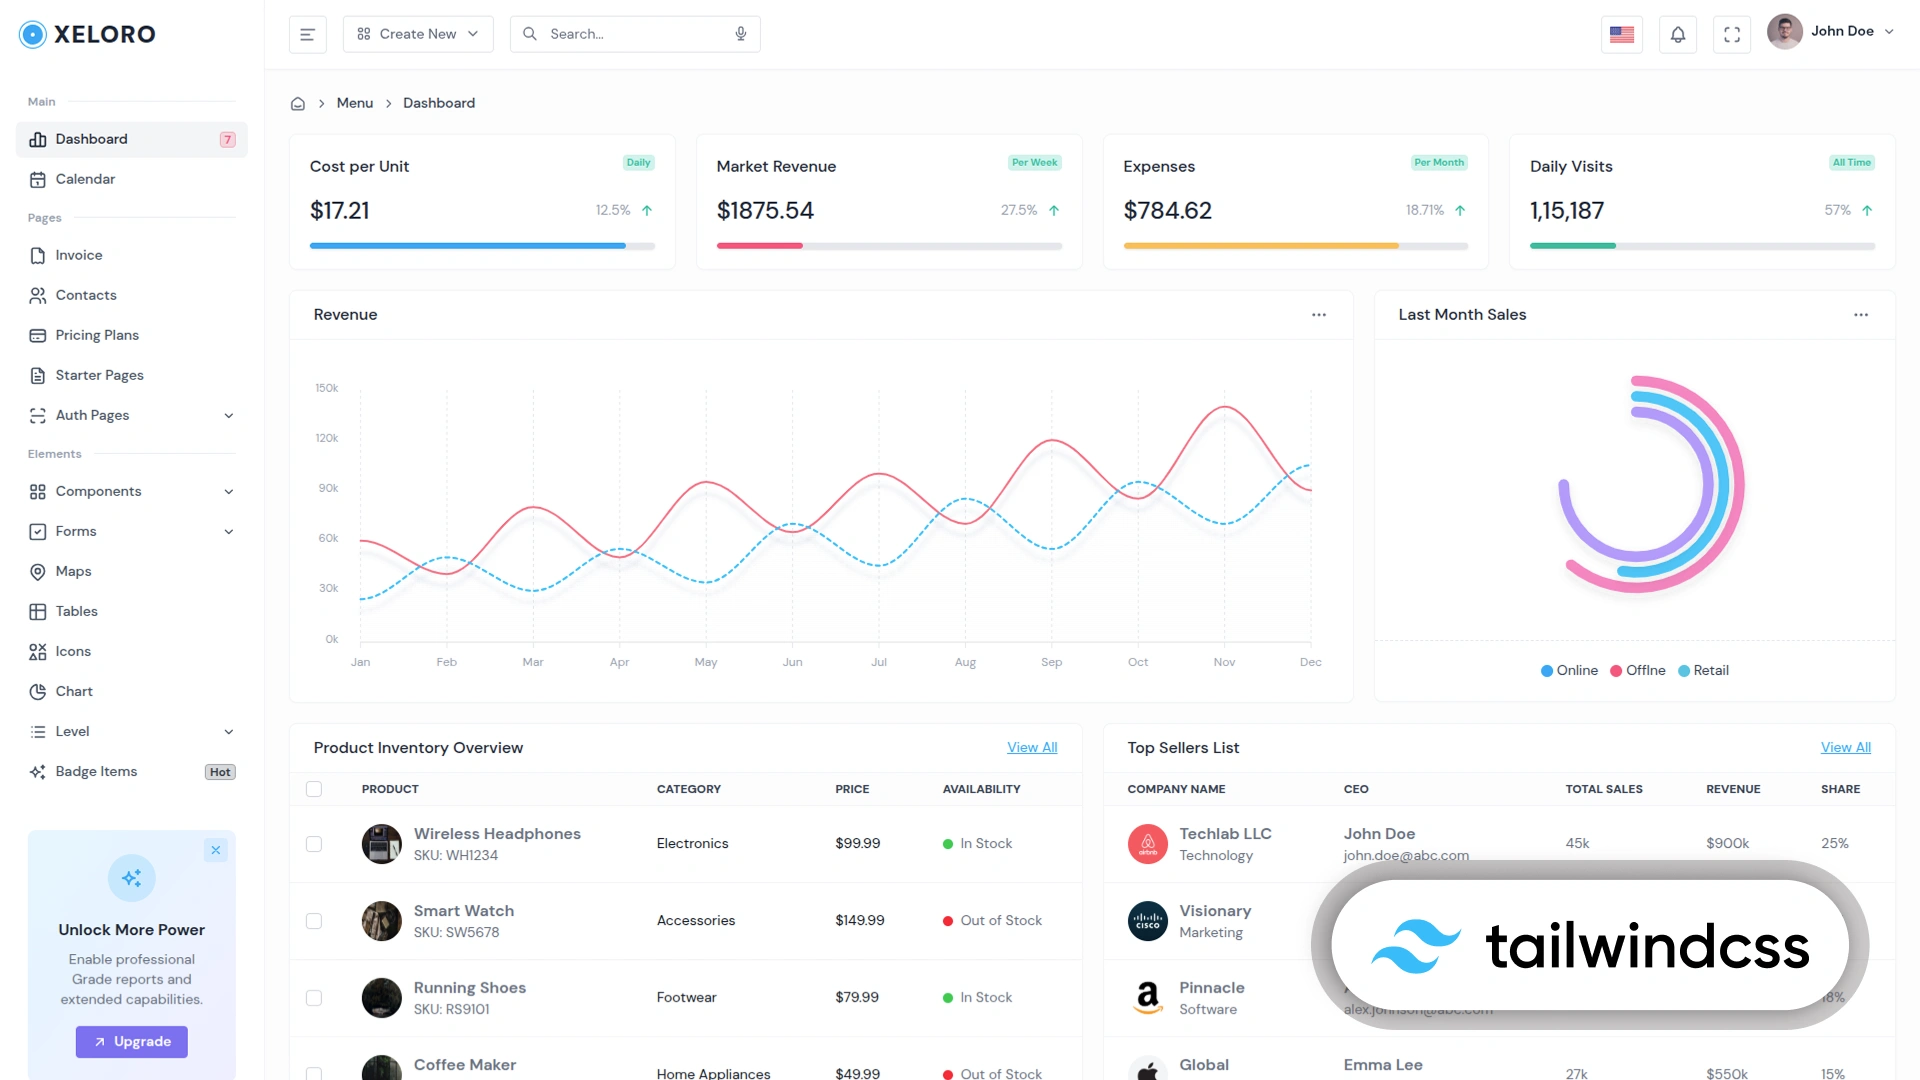The image size is (1920, 1080).
Task: Close the Unlock More Power promo card
Action: [216, 850]
